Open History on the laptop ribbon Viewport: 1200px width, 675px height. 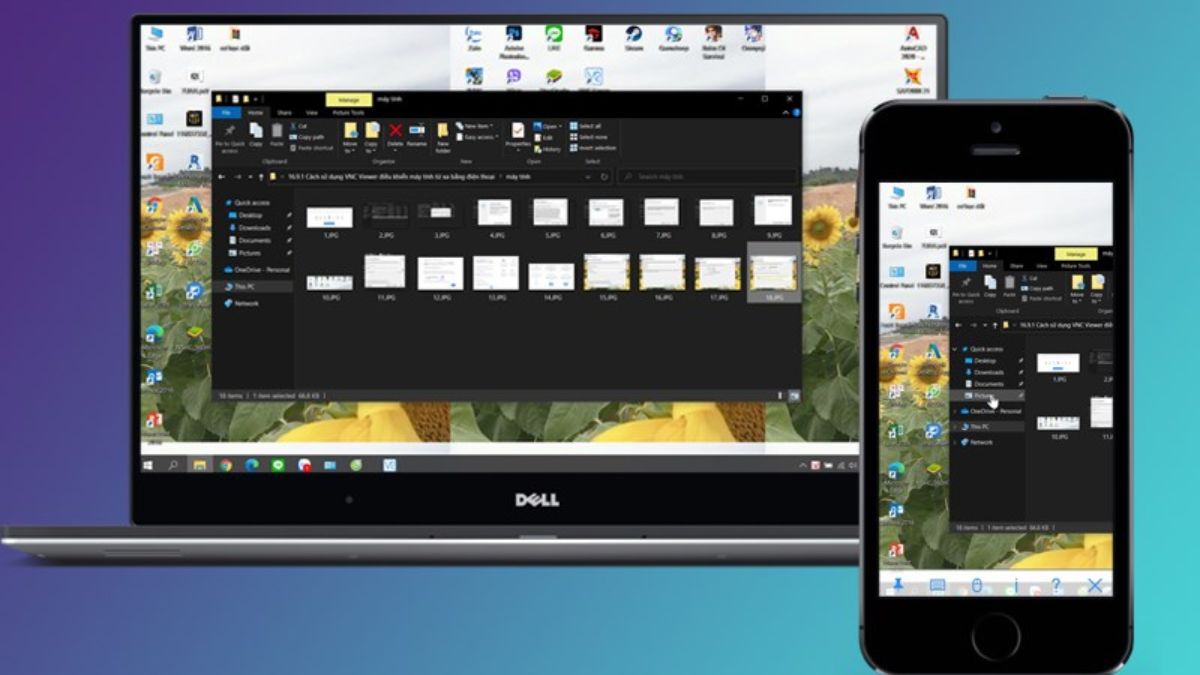547,149
